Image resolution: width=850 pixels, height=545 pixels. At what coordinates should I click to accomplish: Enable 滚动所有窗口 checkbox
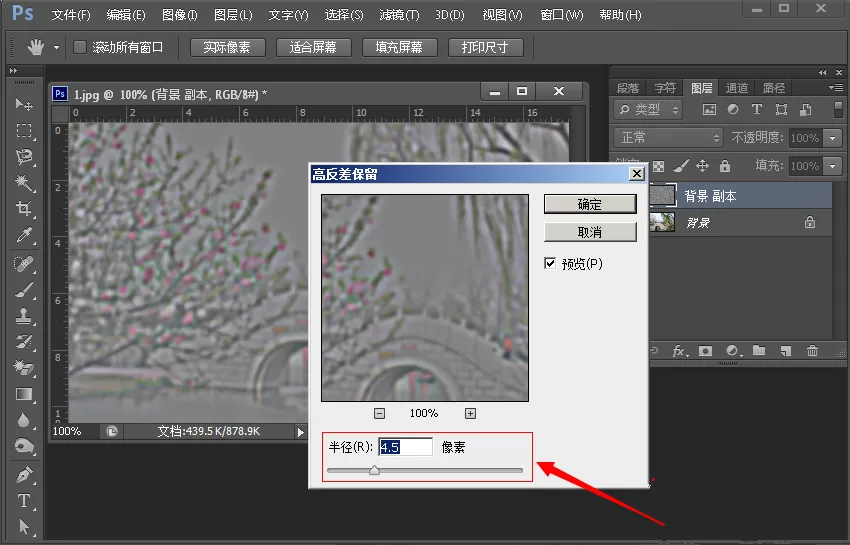pyautogui.click(x=80, y=47)
